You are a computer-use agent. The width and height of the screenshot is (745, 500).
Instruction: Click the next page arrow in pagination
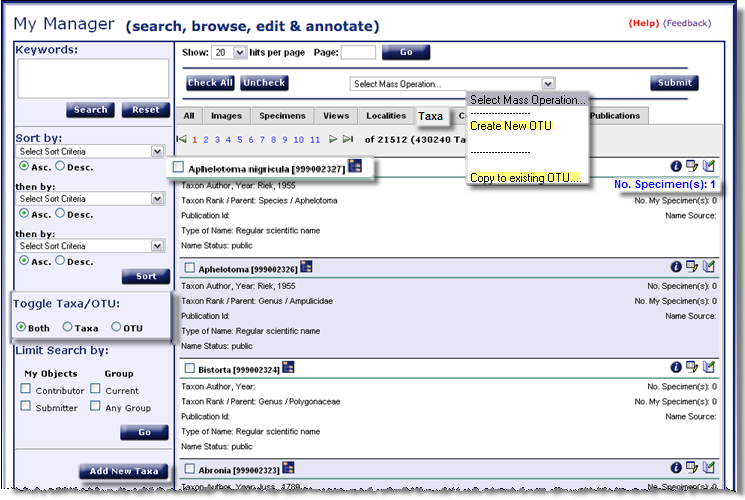[333, 140]
